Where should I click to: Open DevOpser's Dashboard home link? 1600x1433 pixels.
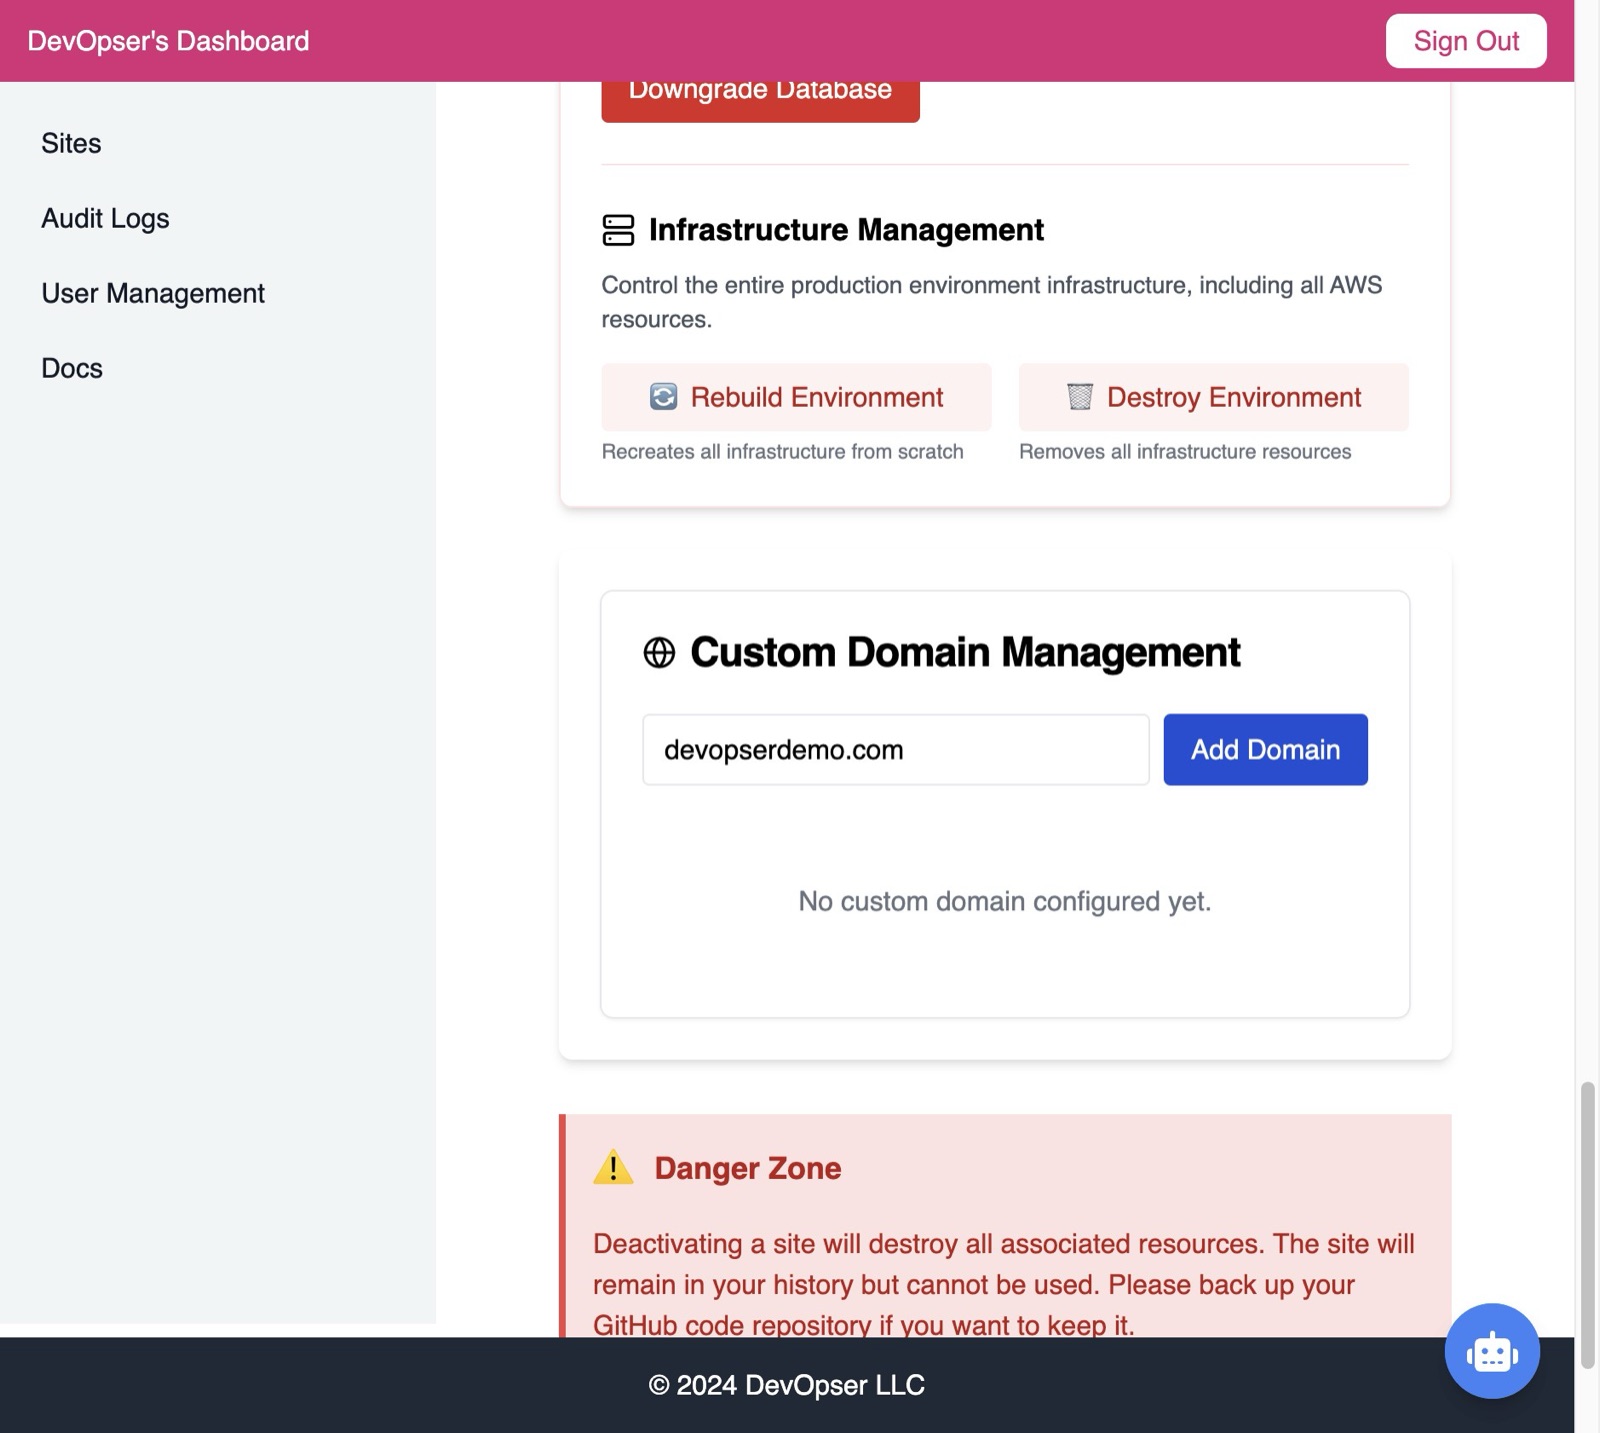coord(168,41)
